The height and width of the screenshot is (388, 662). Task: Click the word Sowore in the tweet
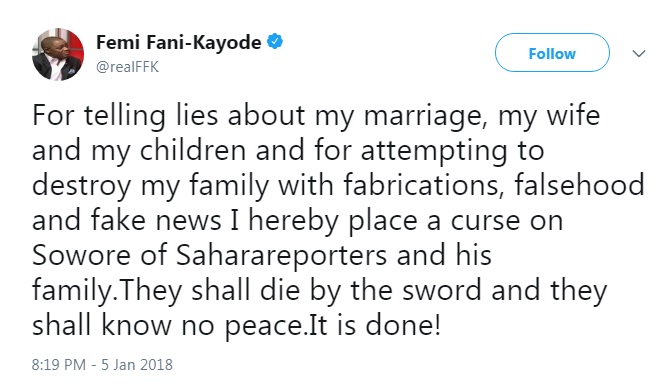coord(81,256)
